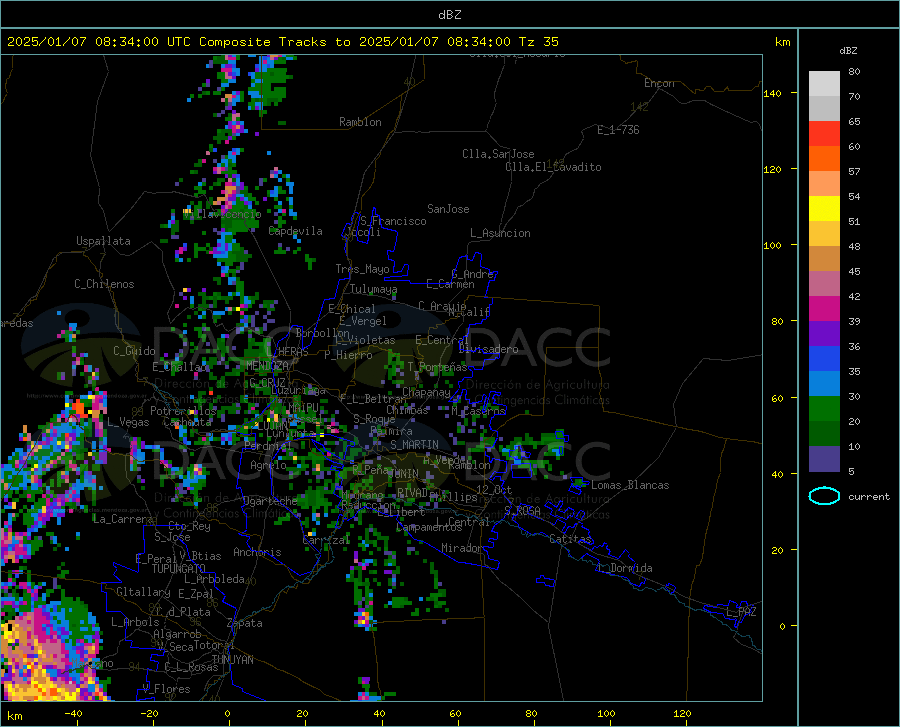The image size is (900, 727).
Task: Click the S_Francisco map label
Action: tap(393, 221)
